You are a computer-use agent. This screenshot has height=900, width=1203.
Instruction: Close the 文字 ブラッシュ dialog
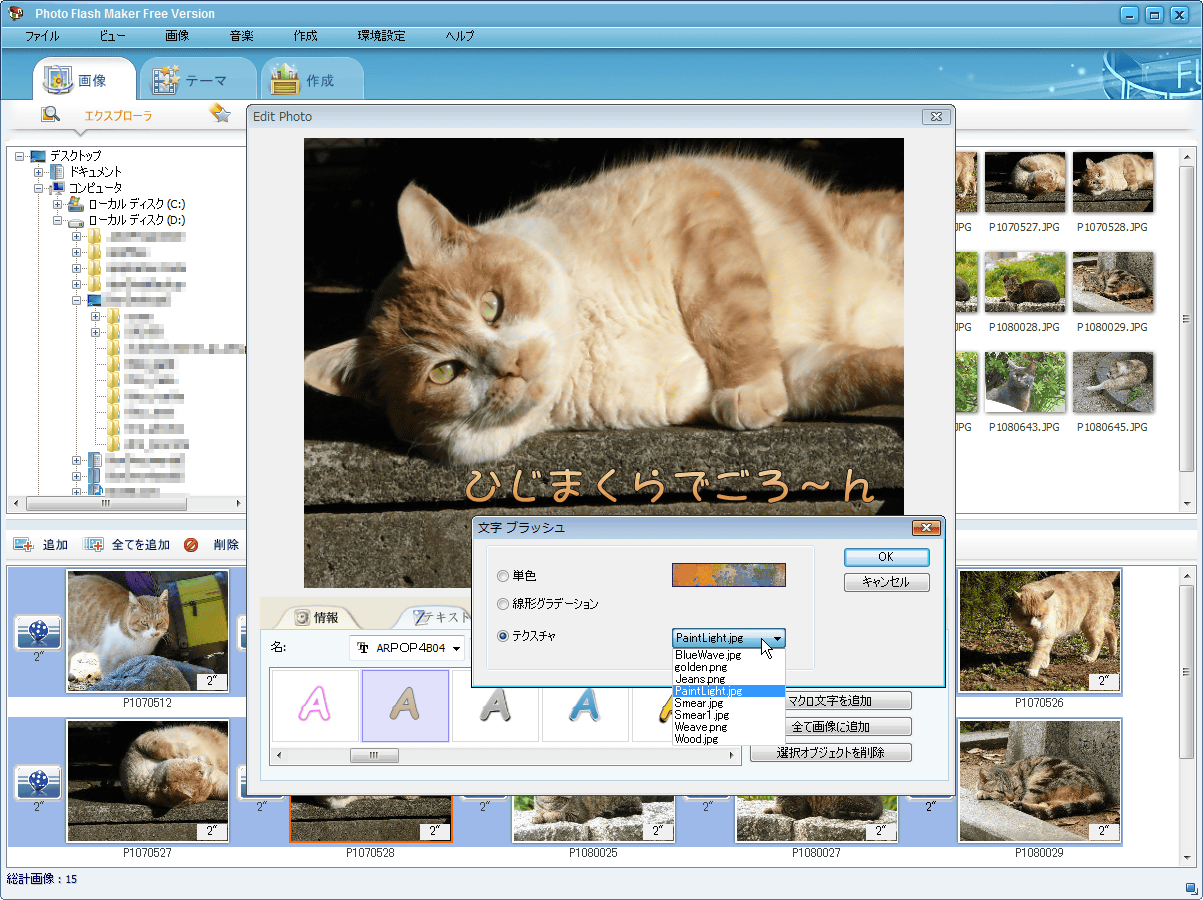click(926, 527)
